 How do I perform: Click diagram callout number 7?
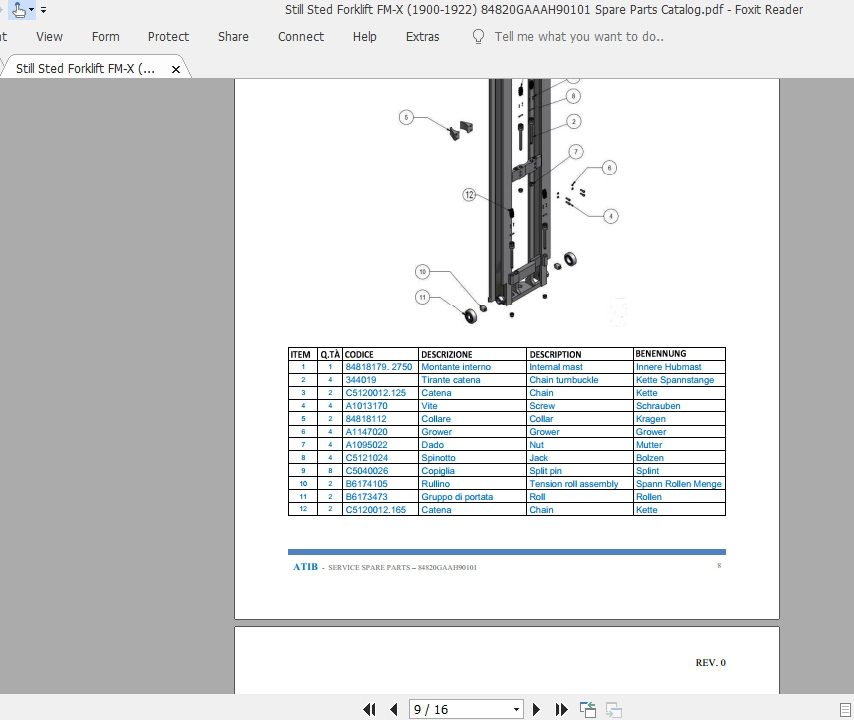(576, 151)
